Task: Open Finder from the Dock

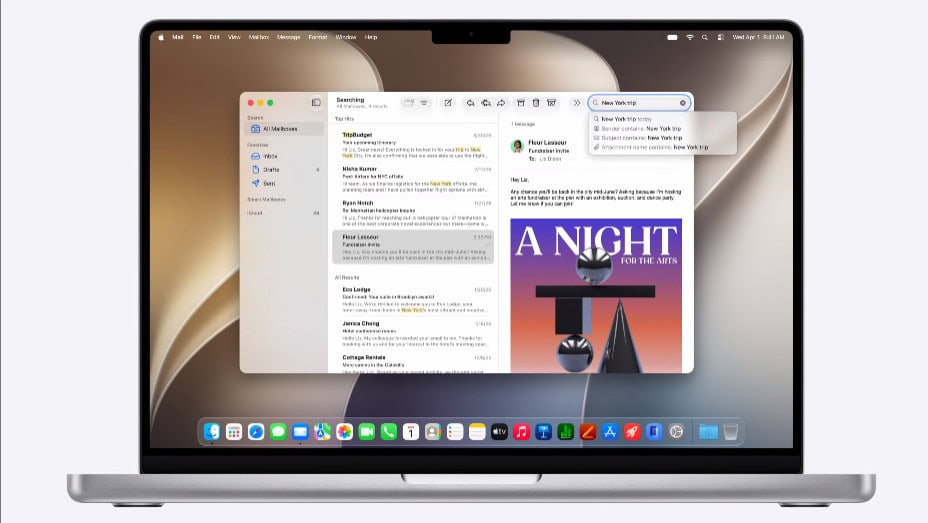Action: tap(212, 432)
